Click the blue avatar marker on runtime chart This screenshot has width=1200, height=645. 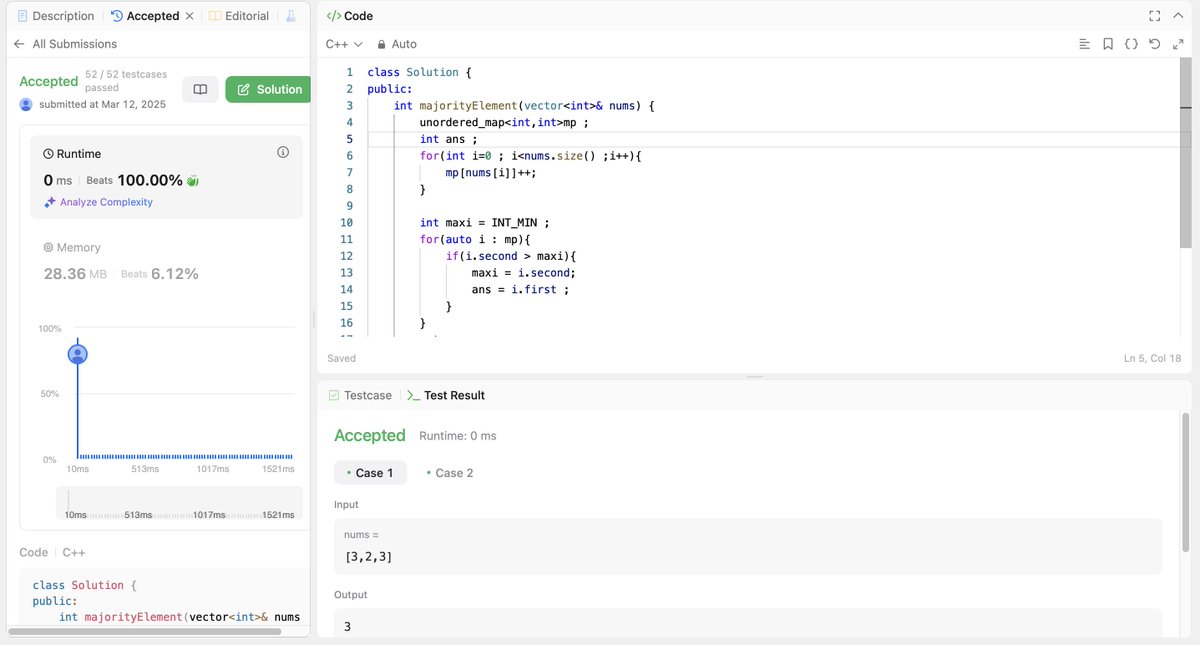78,353
